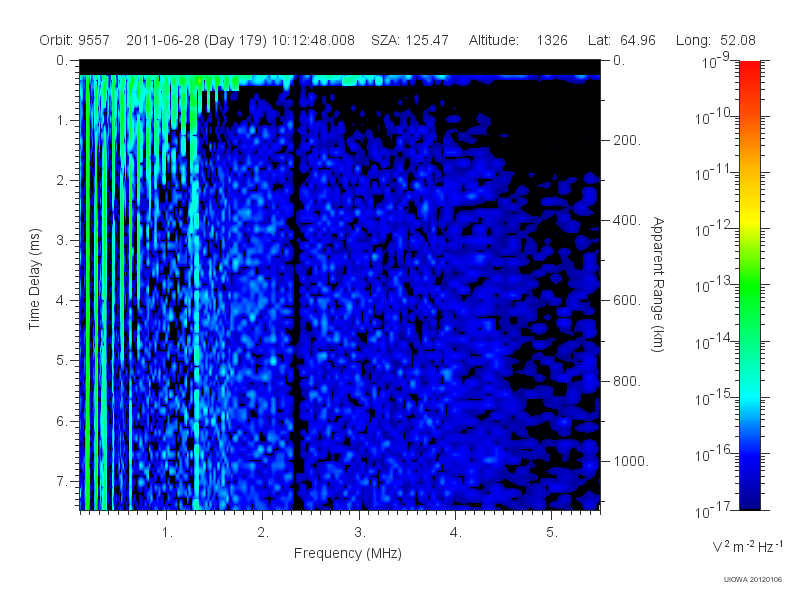Click the 'Time Delay (ms)' axis title

tap(34, 279)
